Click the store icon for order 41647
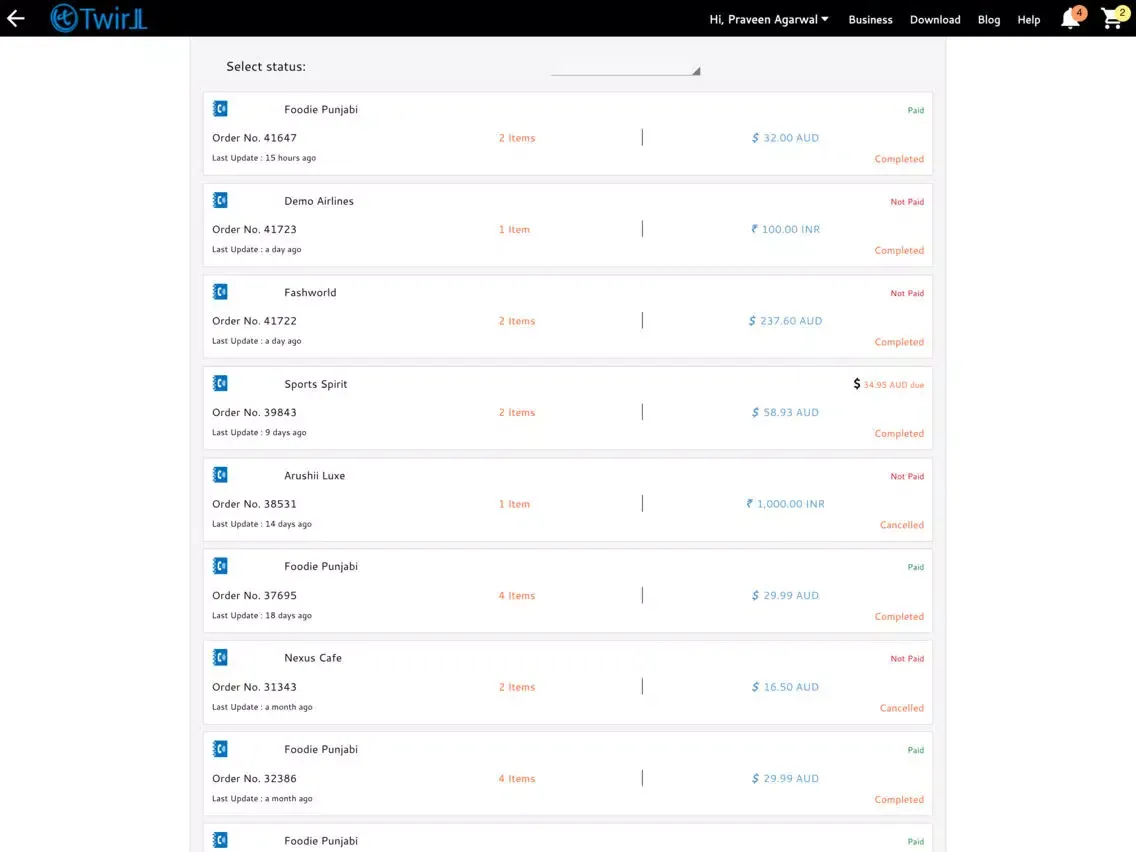Viewport: 1136px width, 852px height. pos(220,109)
